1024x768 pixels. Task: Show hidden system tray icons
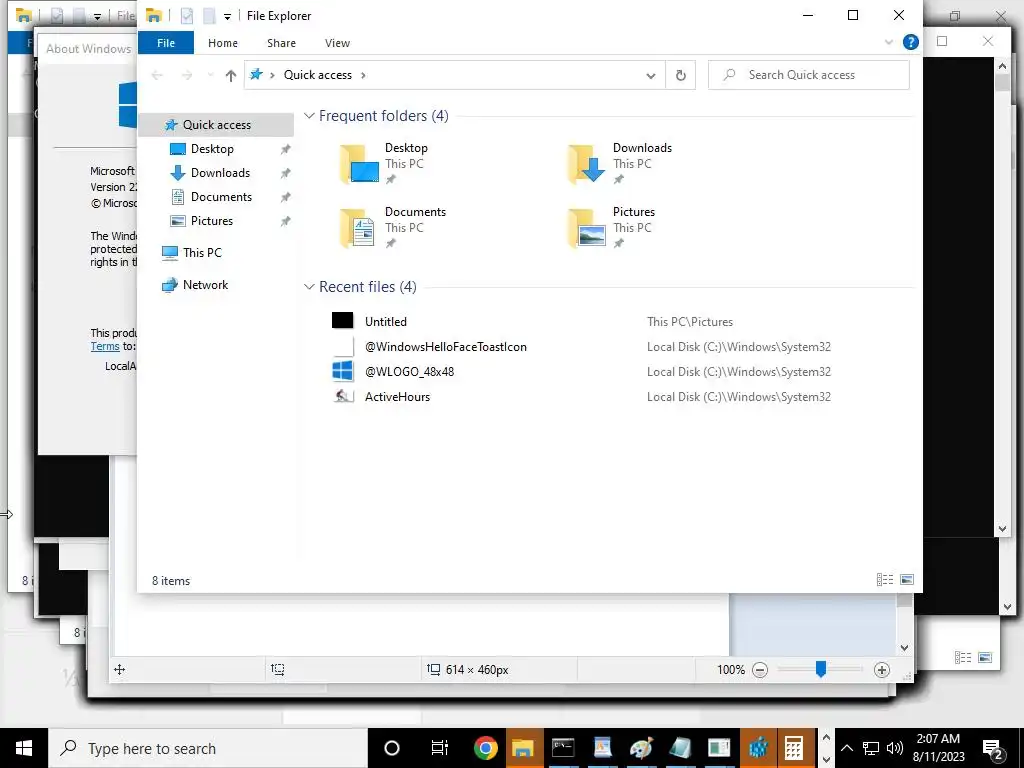tap(846, 748)
